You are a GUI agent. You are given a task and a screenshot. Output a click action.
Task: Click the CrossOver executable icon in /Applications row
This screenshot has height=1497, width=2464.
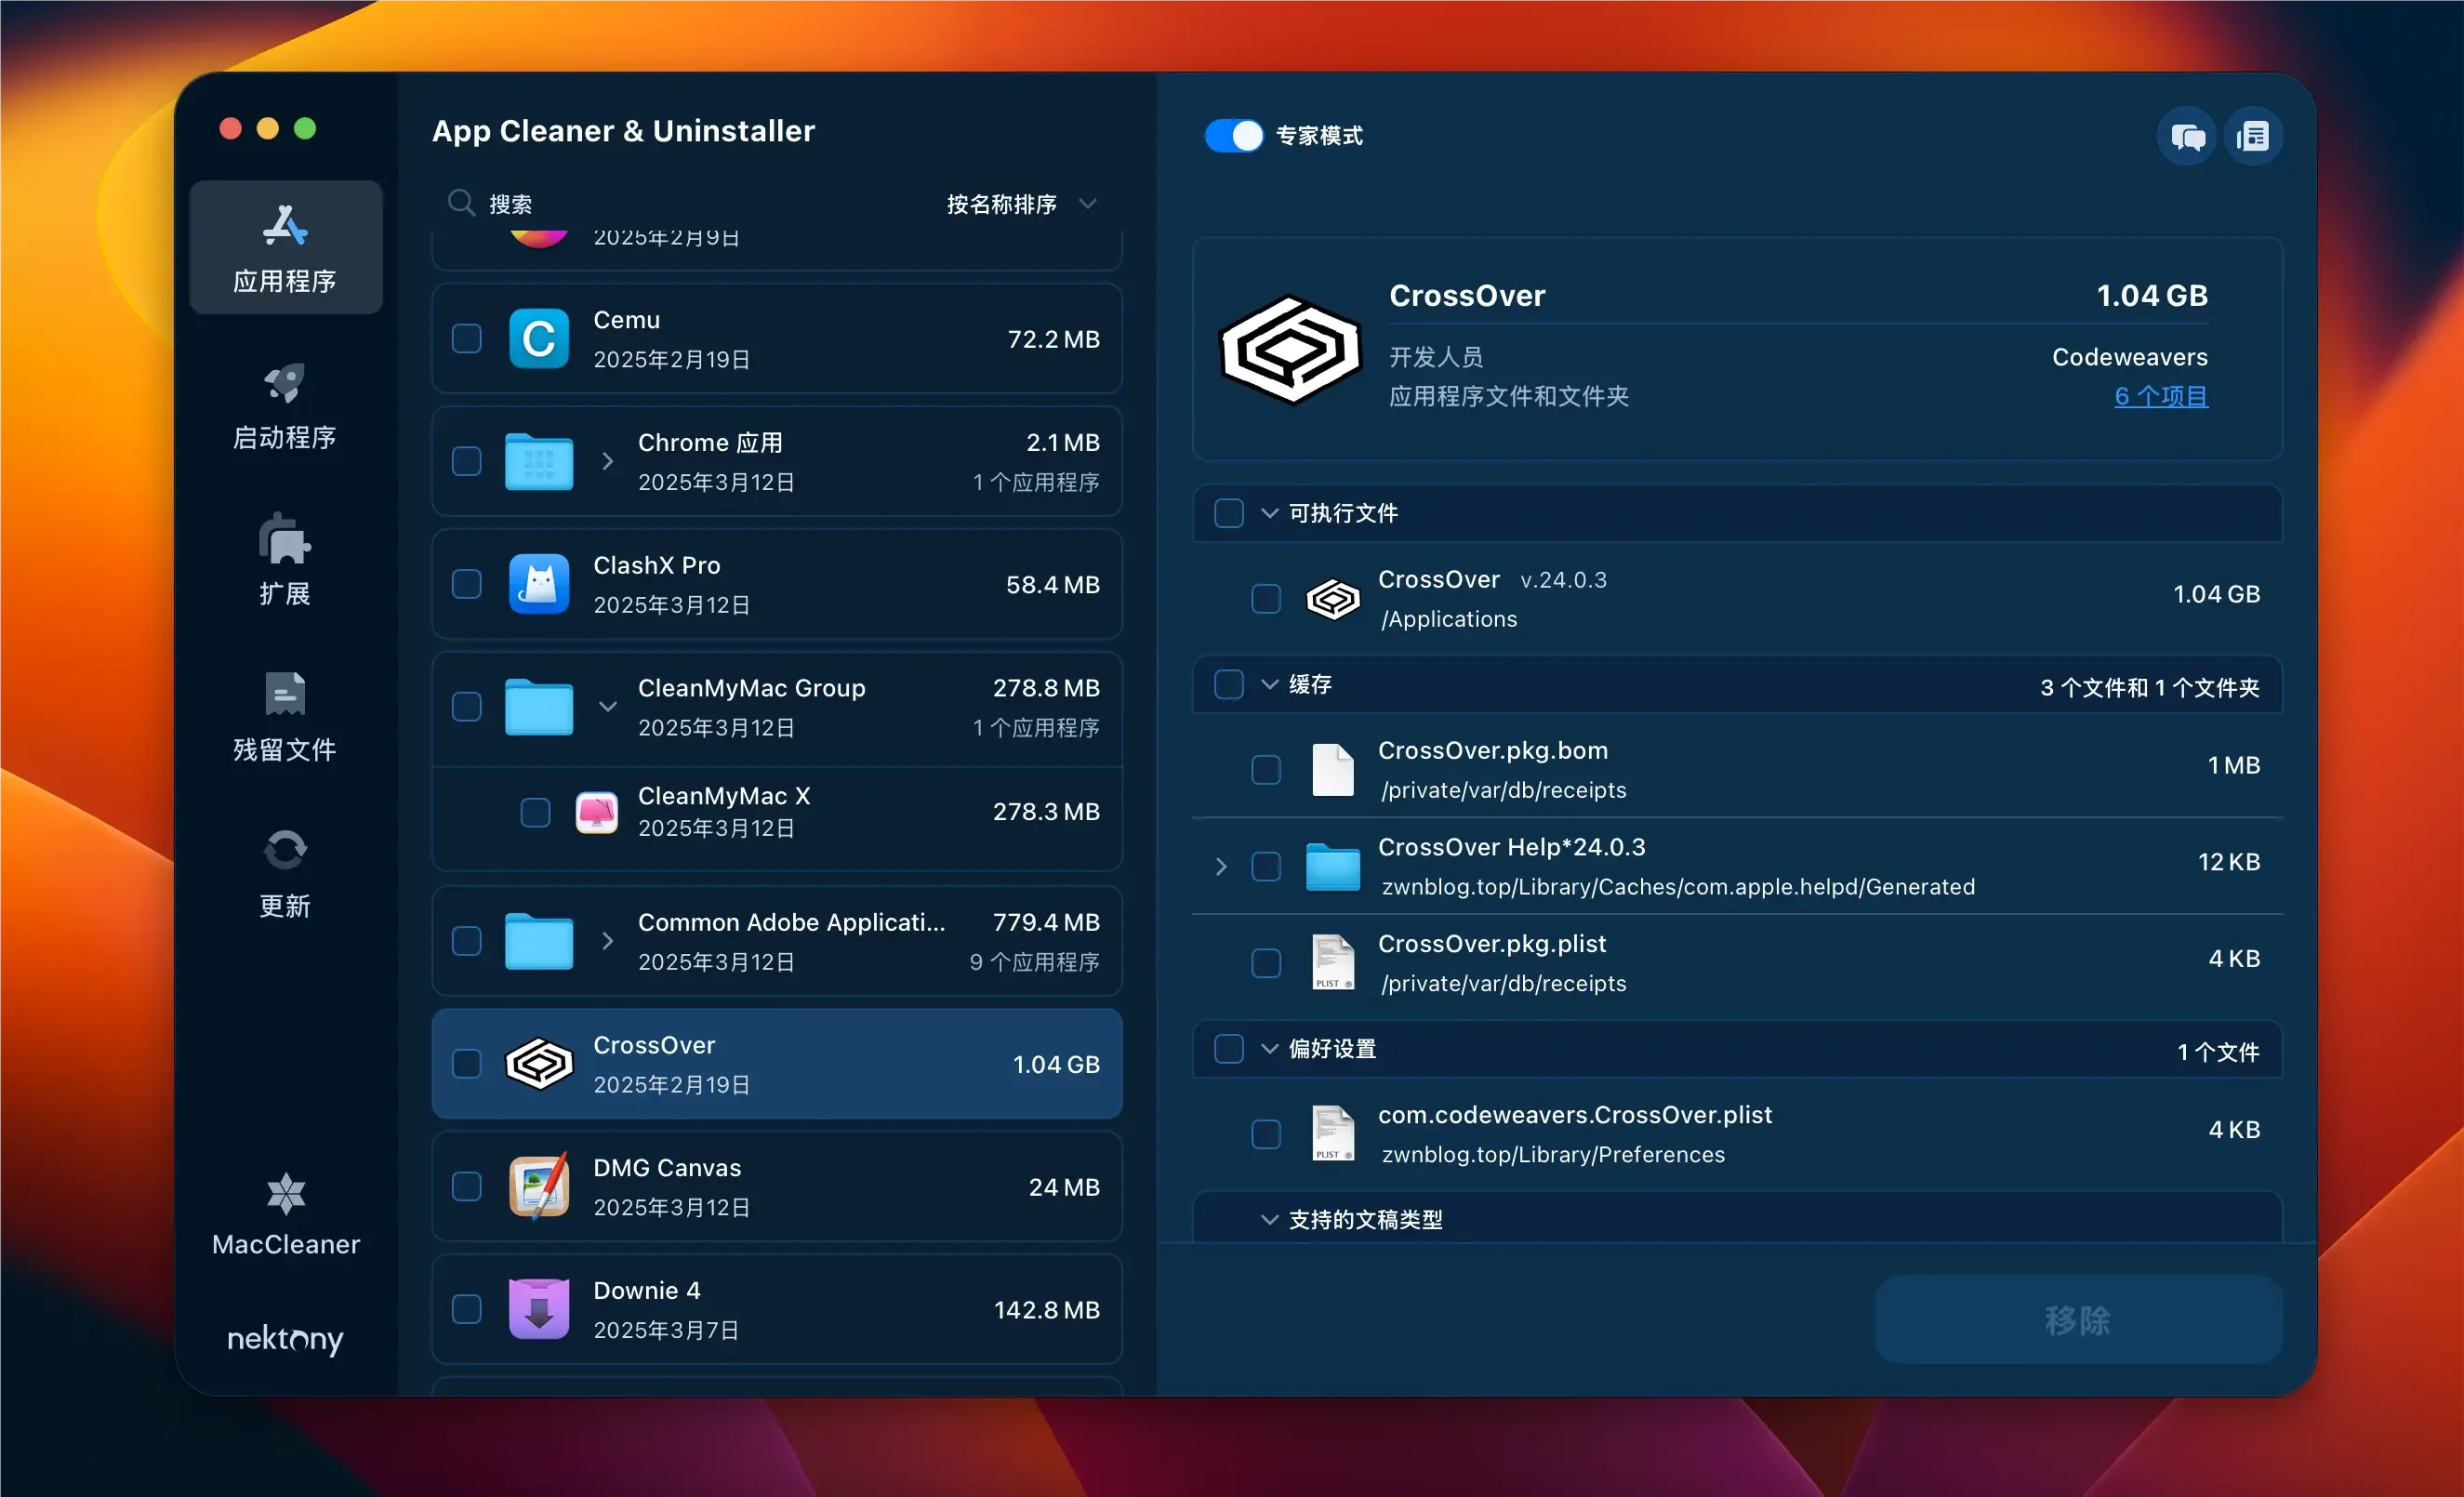1333,599
